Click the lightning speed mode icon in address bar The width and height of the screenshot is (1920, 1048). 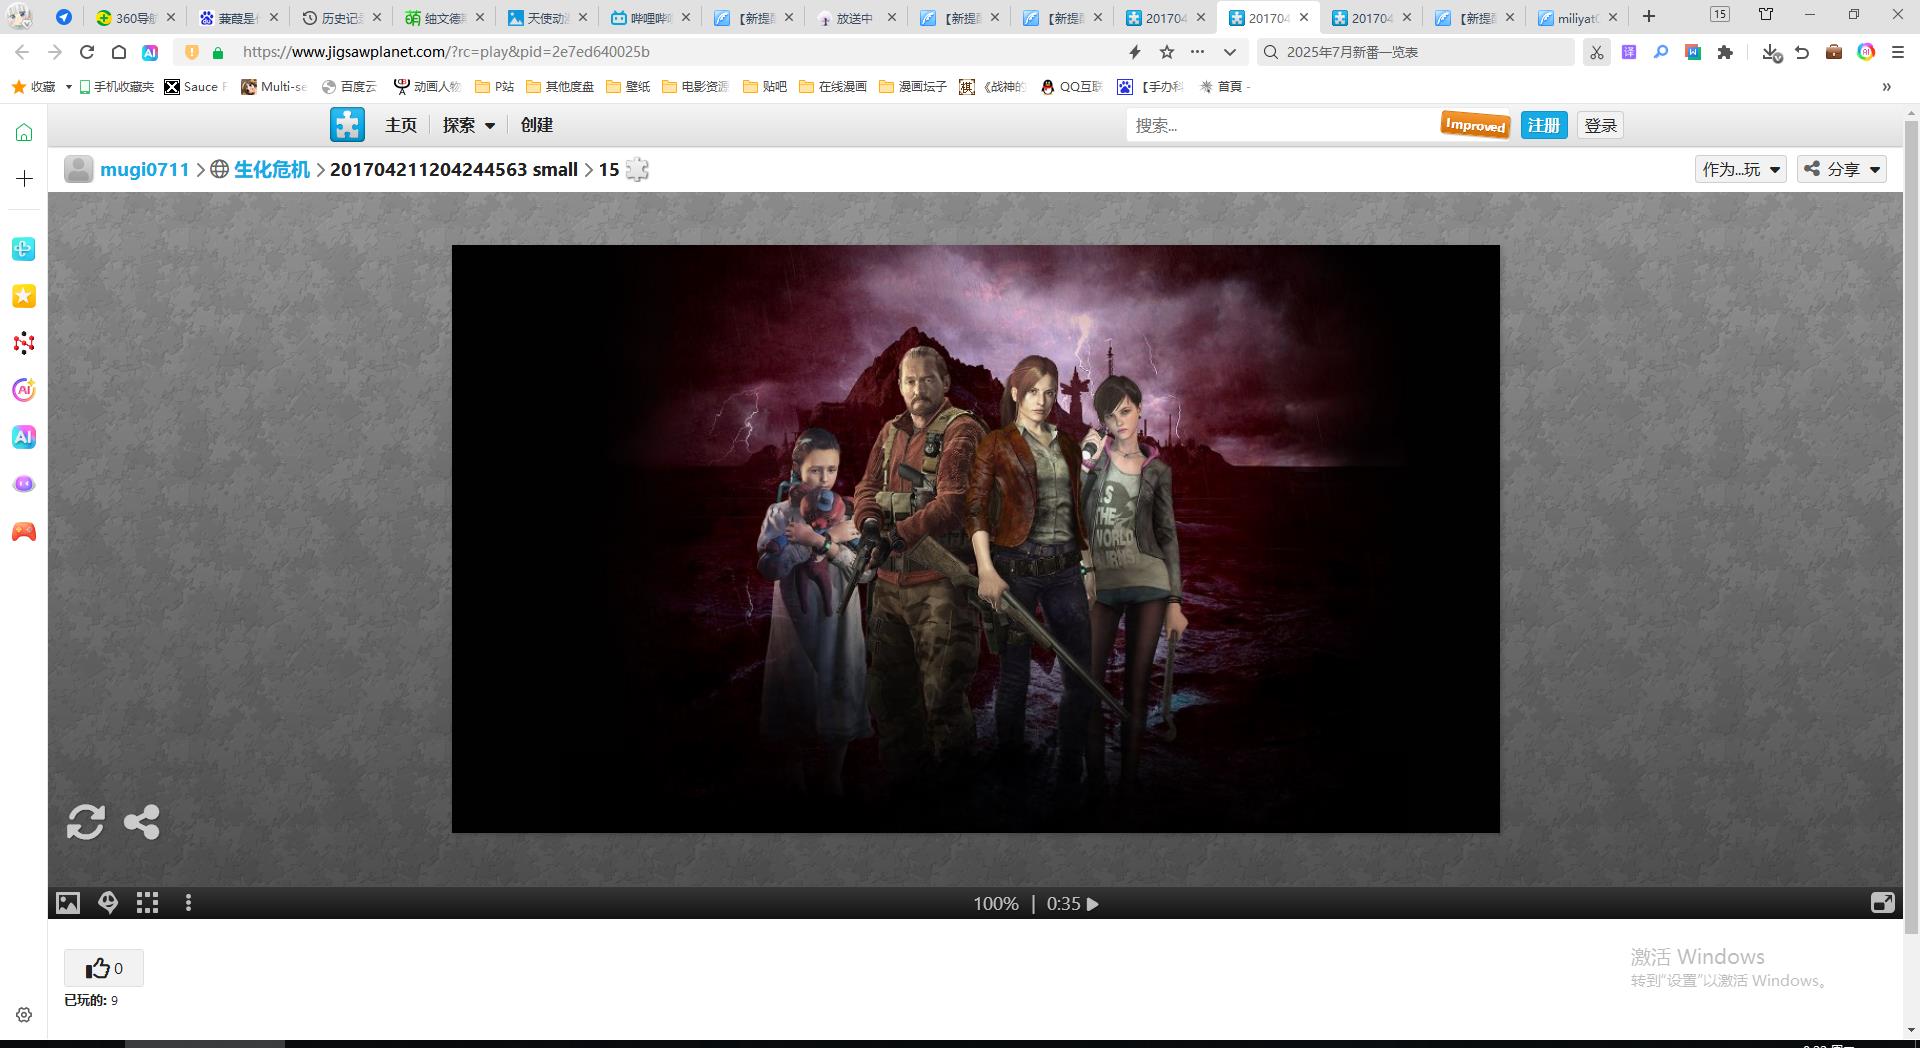pyautogui.click(x=1134, y=52)
